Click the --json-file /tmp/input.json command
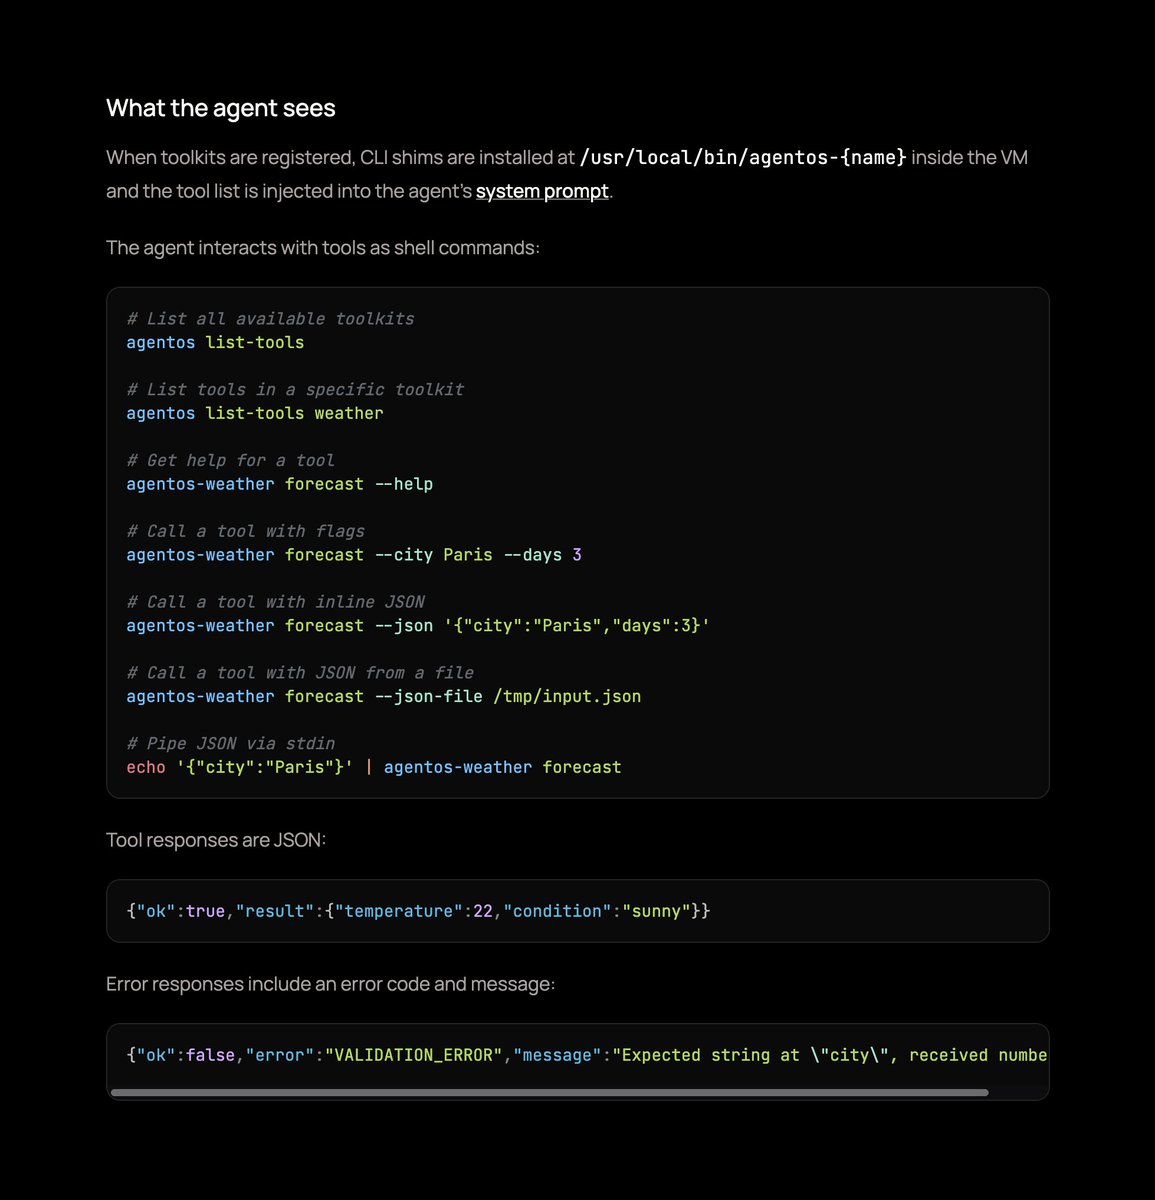Viewport: 1155px width, 1200px height. point(383,696)
